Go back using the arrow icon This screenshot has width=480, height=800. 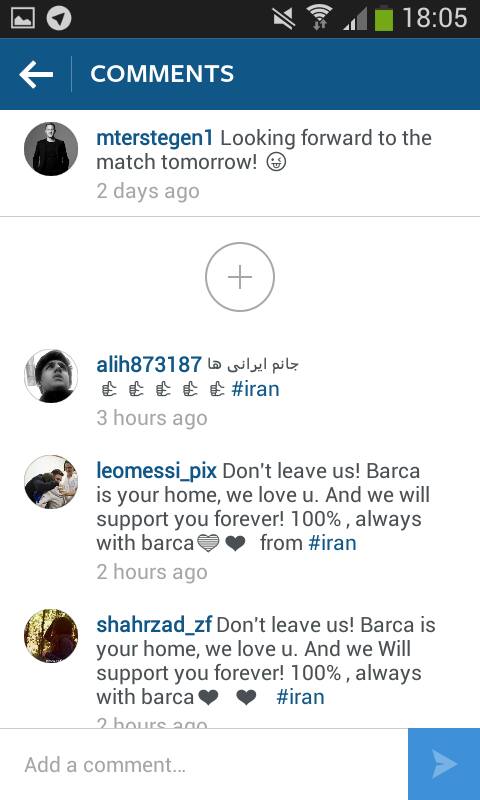click(36, 74)
